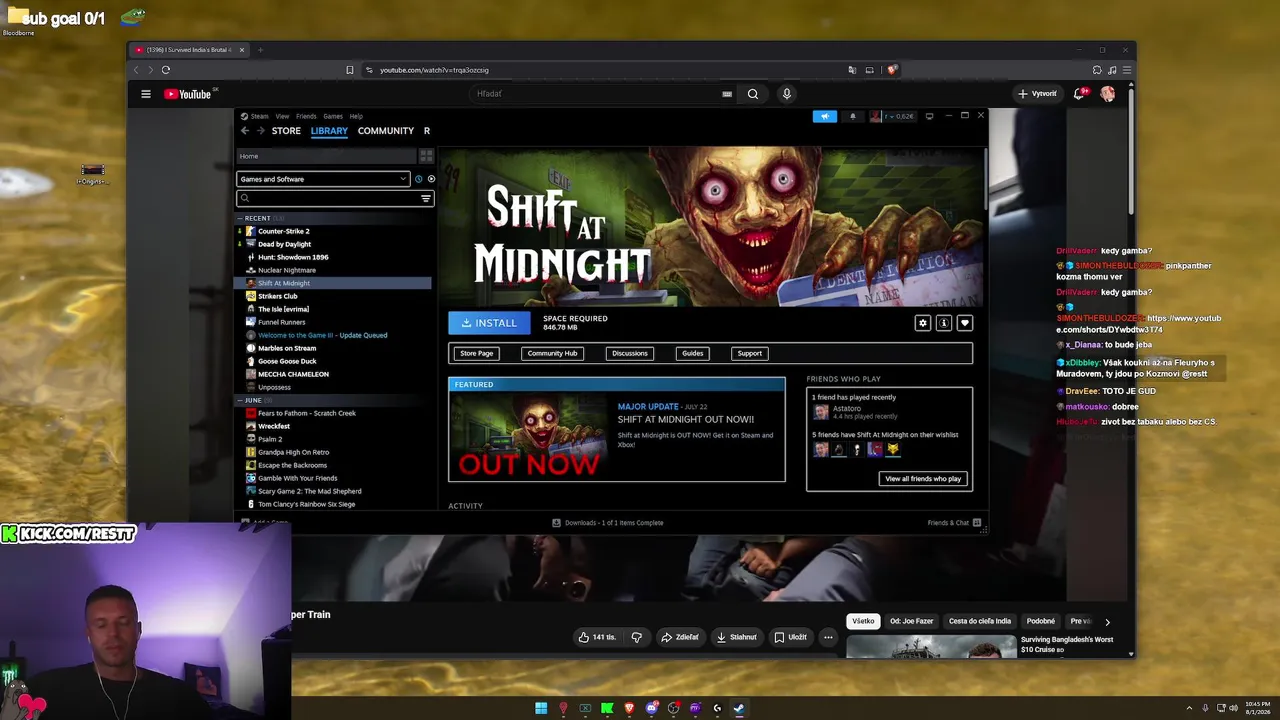
Task: Switch to the LIBRARY tab in Steam
Action: (329, 131)
